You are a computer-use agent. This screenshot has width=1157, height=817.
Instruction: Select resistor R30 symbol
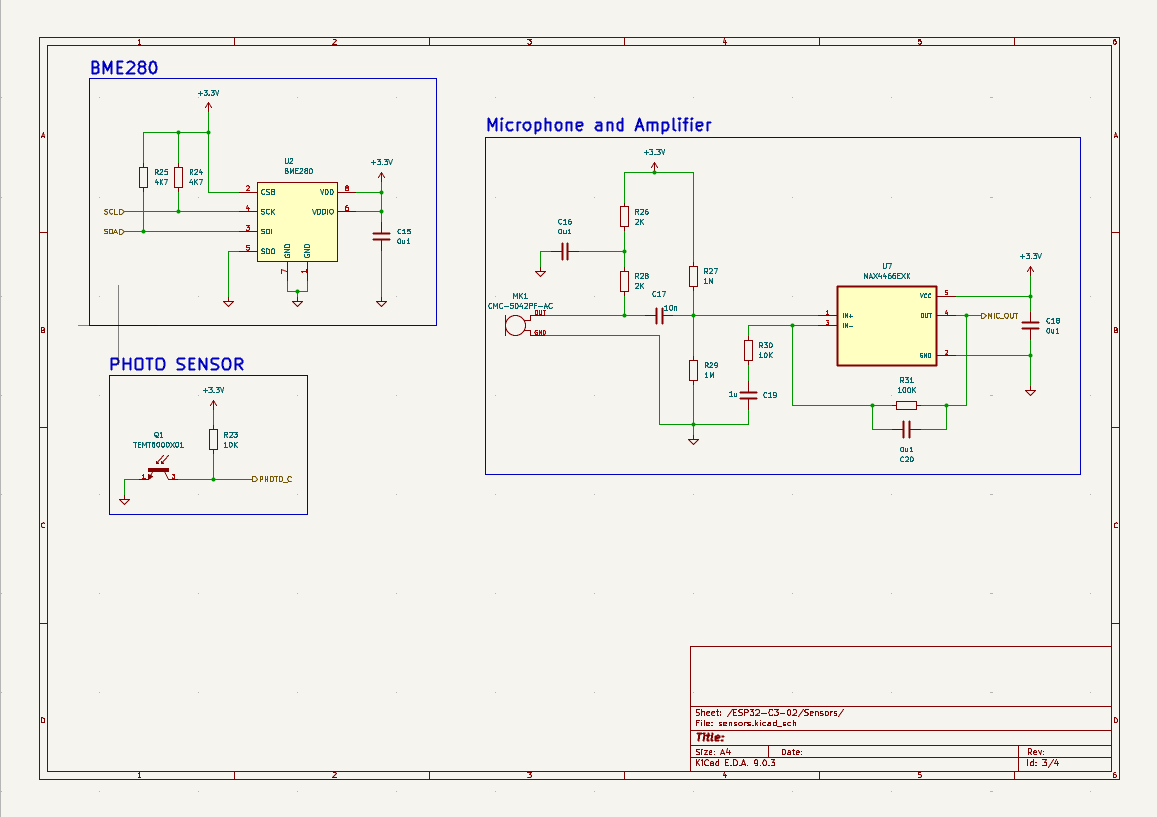coord(748,350)
